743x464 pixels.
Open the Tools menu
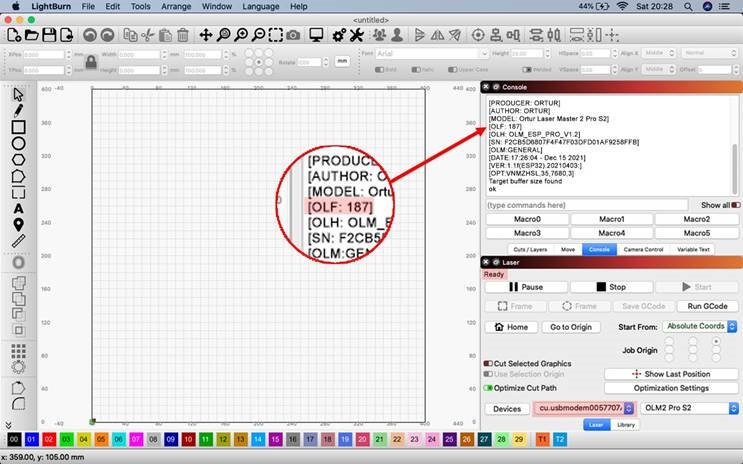point(140,7)
